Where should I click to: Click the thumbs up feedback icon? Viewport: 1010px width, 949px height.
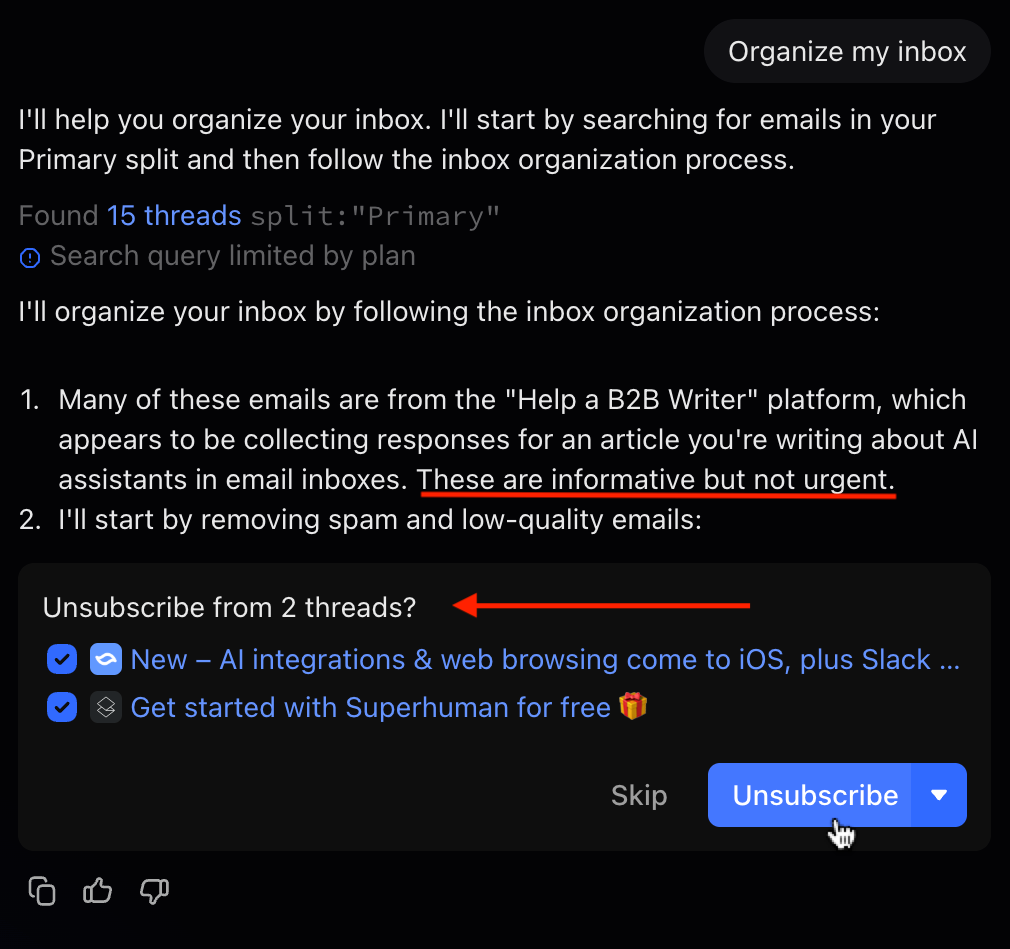tap(98, 890)
